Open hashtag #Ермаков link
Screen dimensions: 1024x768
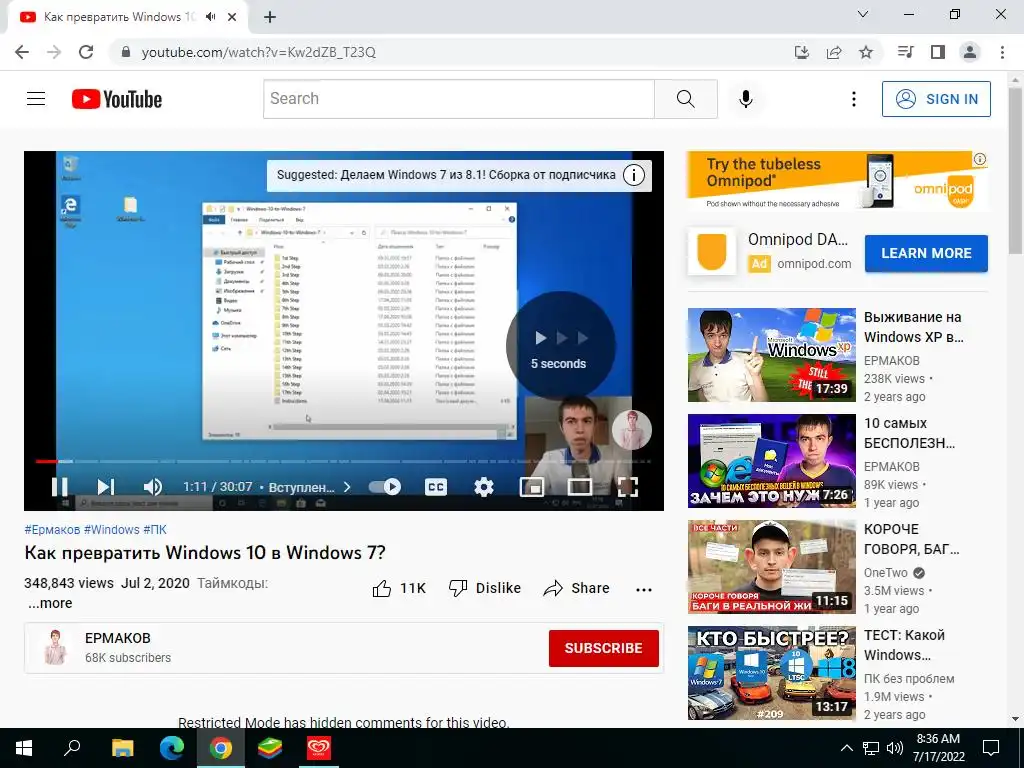[x=52, y=530]
